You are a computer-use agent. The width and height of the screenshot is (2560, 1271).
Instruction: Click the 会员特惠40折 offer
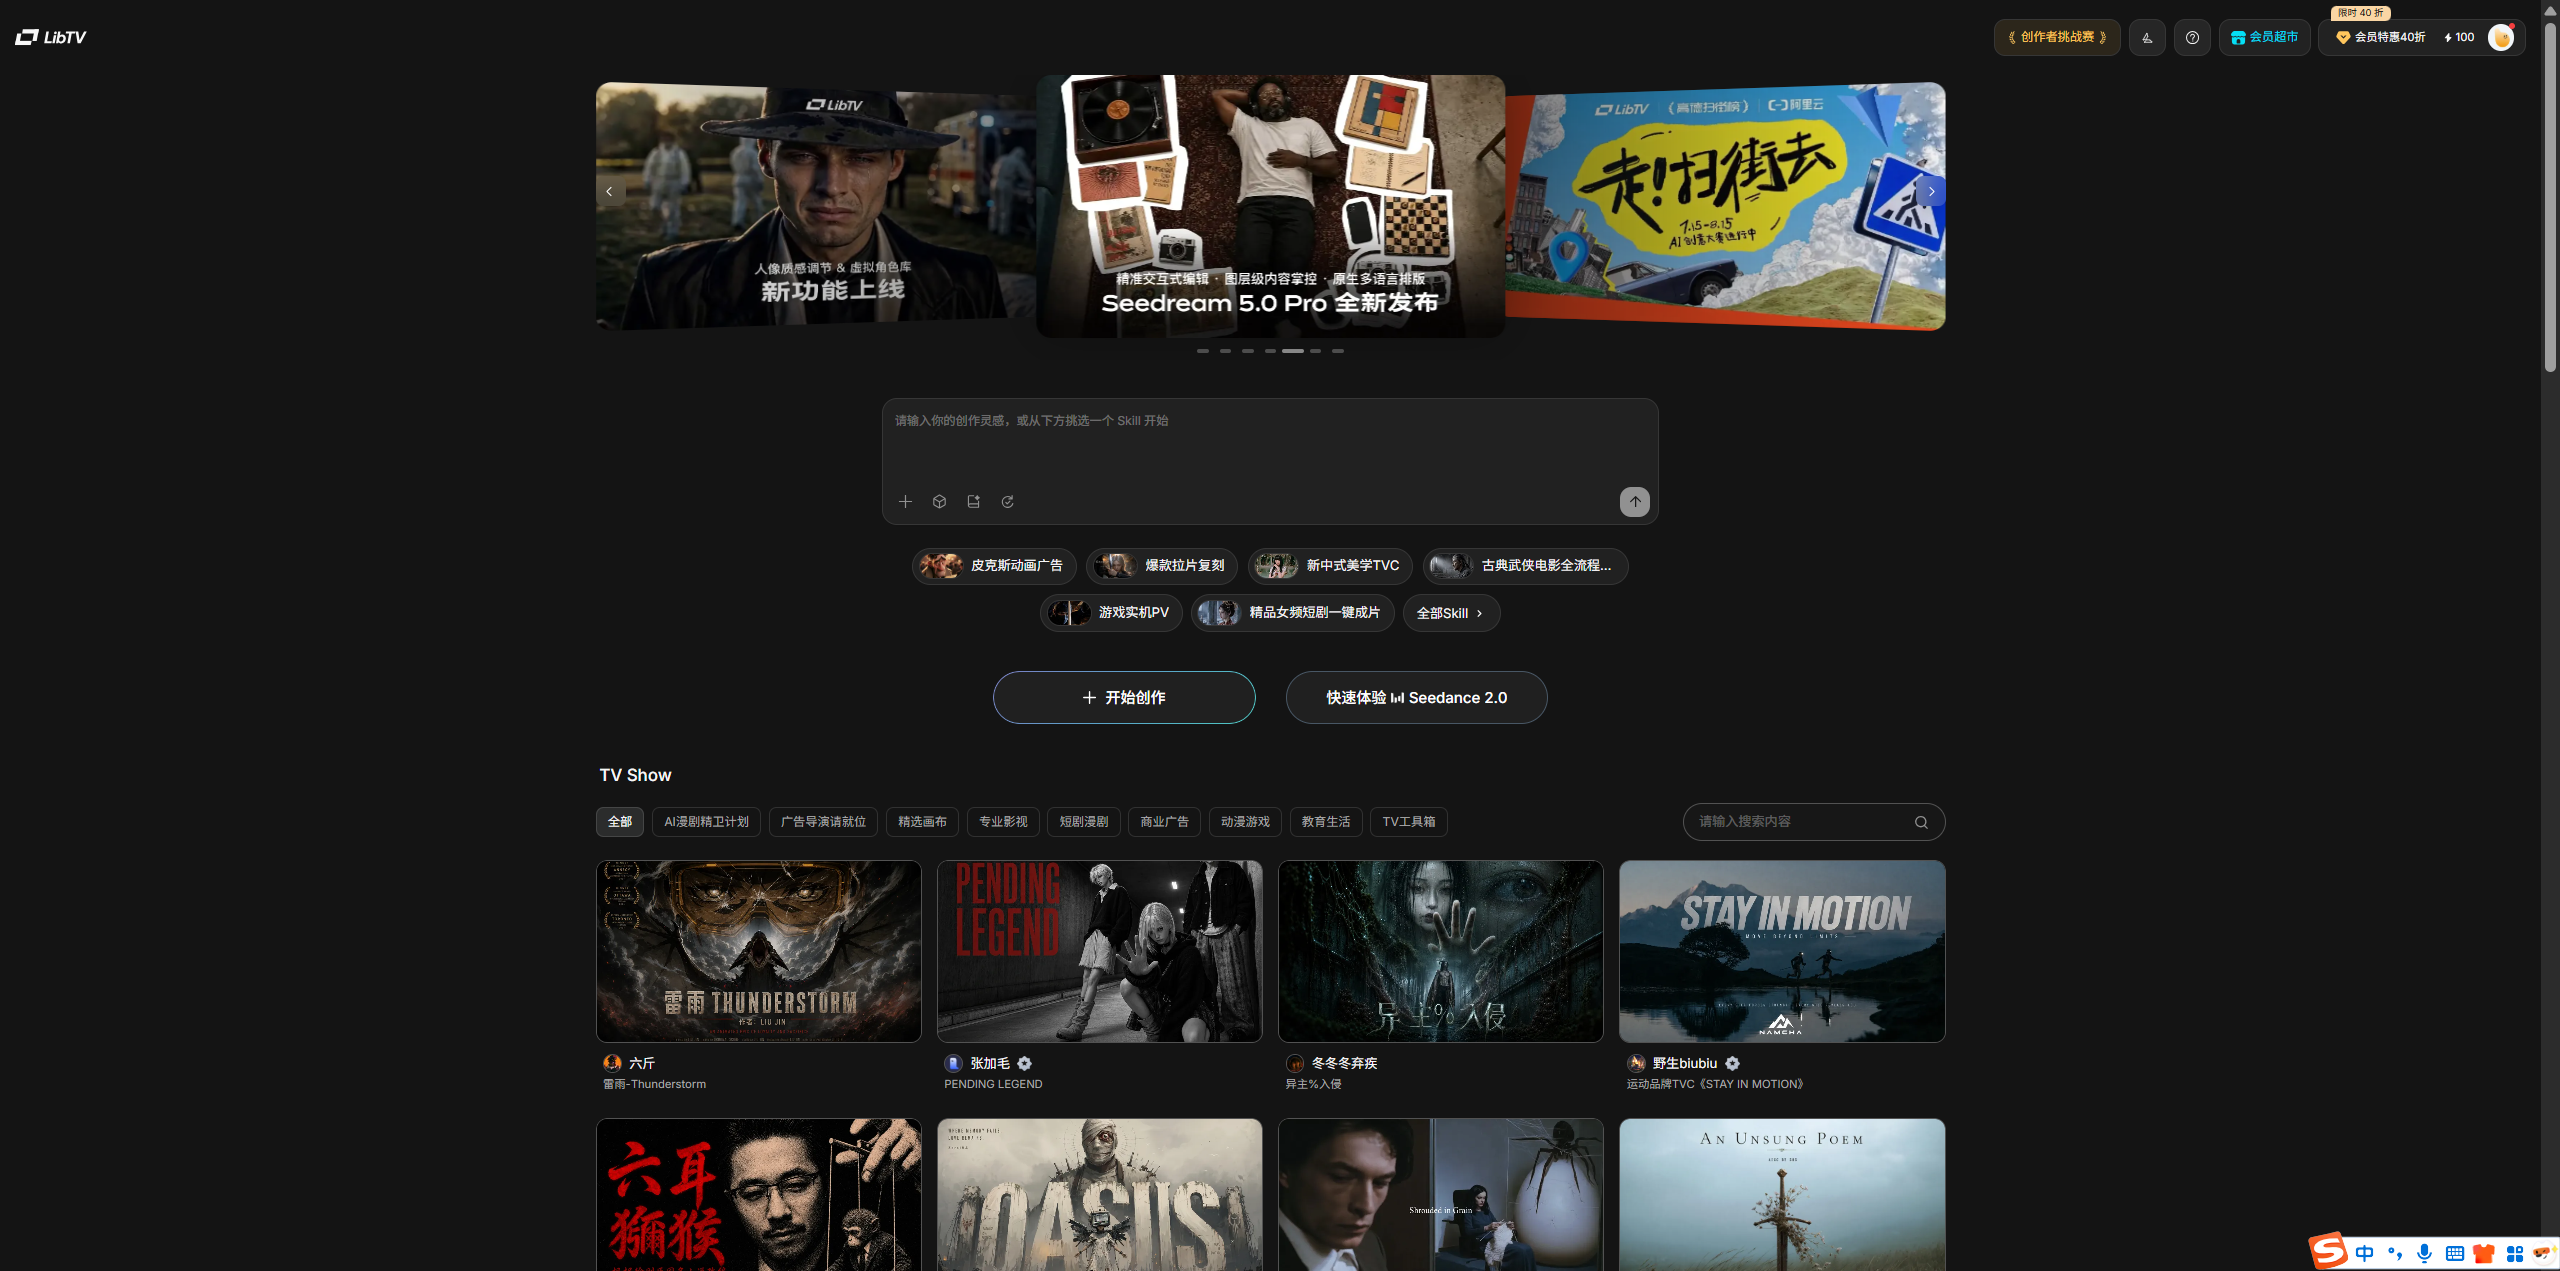2380,37
